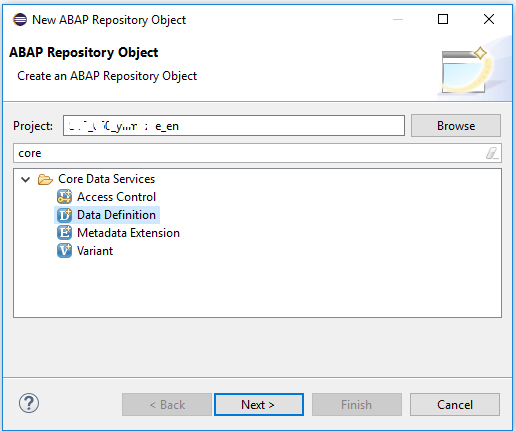This screenshot has width=516, height=431.
Task: Click into the Project input field
Action: coord(234,126)
